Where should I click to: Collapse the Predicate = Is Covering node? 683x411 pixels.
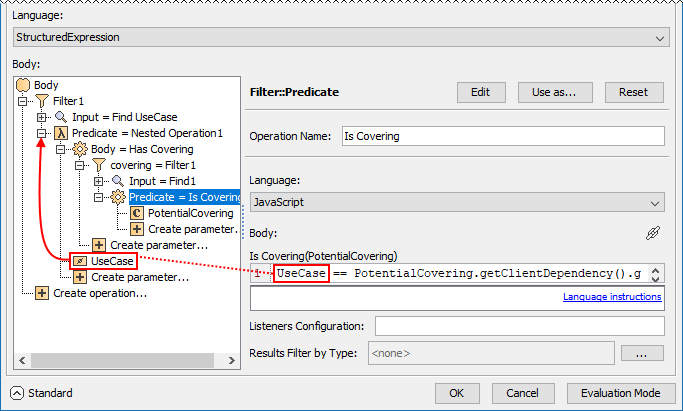click(x=99, y=197)
